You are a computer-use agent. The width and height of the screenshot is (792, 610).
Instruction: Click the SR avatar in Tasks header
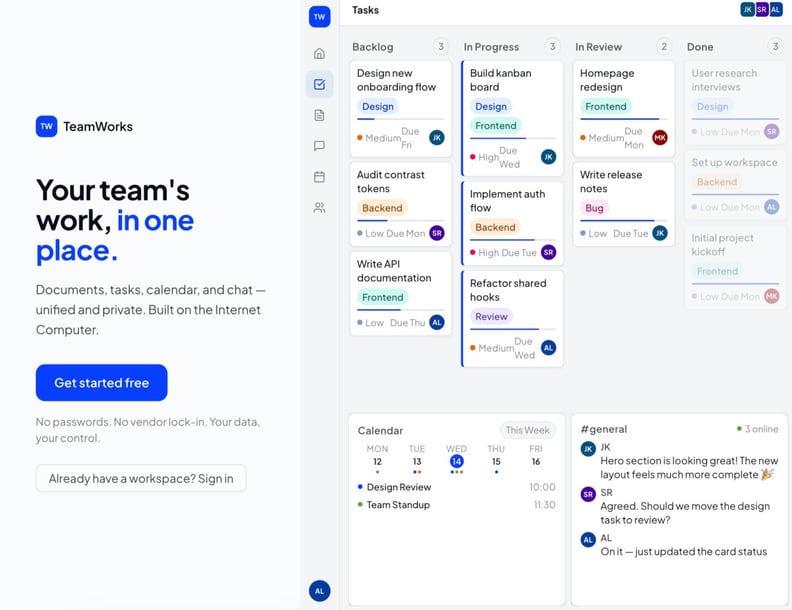coord(762,10)
